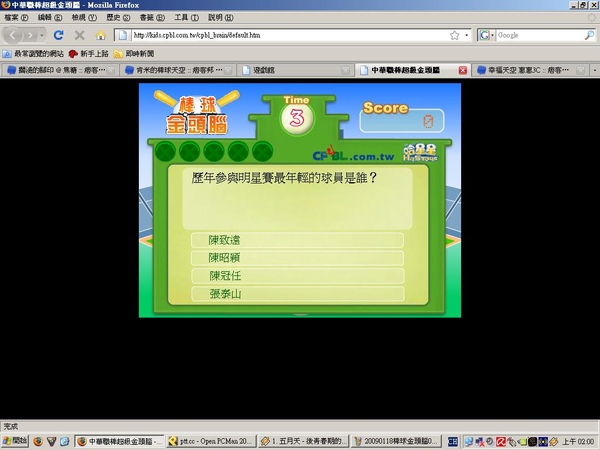
Task: Open the 編輯 (Edit) menu
Action: [x=50, y=18]
